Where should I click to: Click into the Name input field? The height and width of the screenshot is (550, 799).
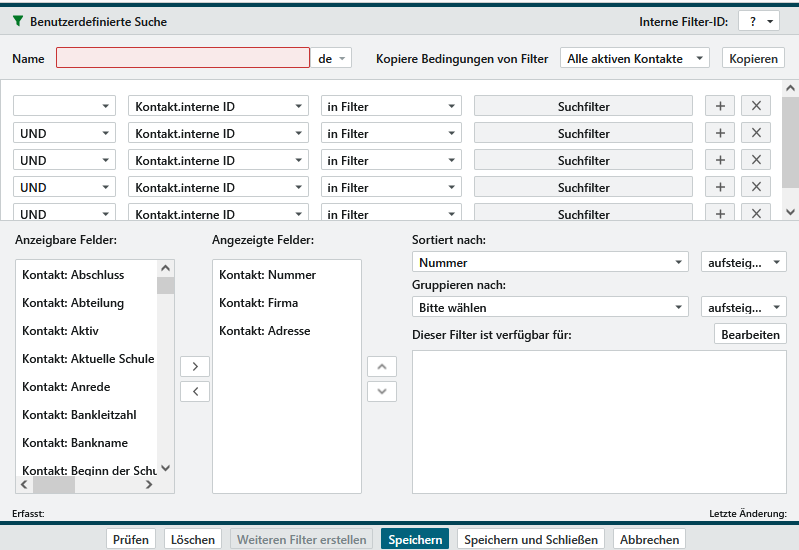click(x=182, y=59)
